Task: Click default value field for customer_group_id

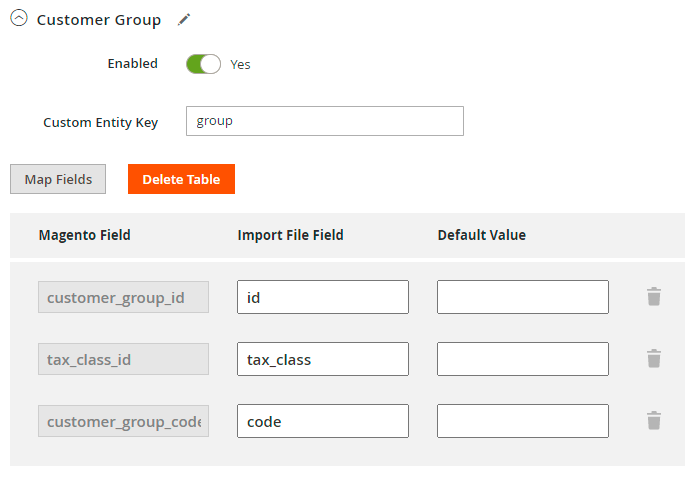Action: (x=522, y=297)
